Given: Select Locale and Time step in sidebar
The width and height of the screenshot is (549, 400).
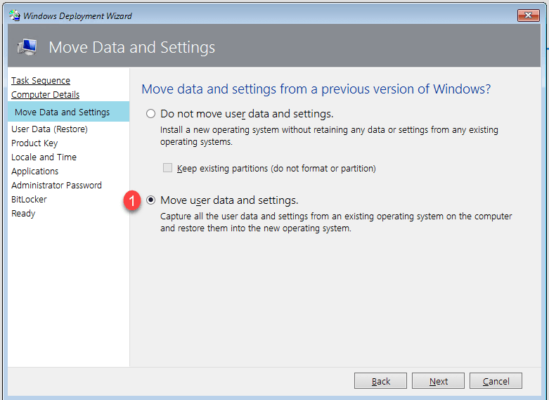Looking at the screenshot, I should pos(44,157).
